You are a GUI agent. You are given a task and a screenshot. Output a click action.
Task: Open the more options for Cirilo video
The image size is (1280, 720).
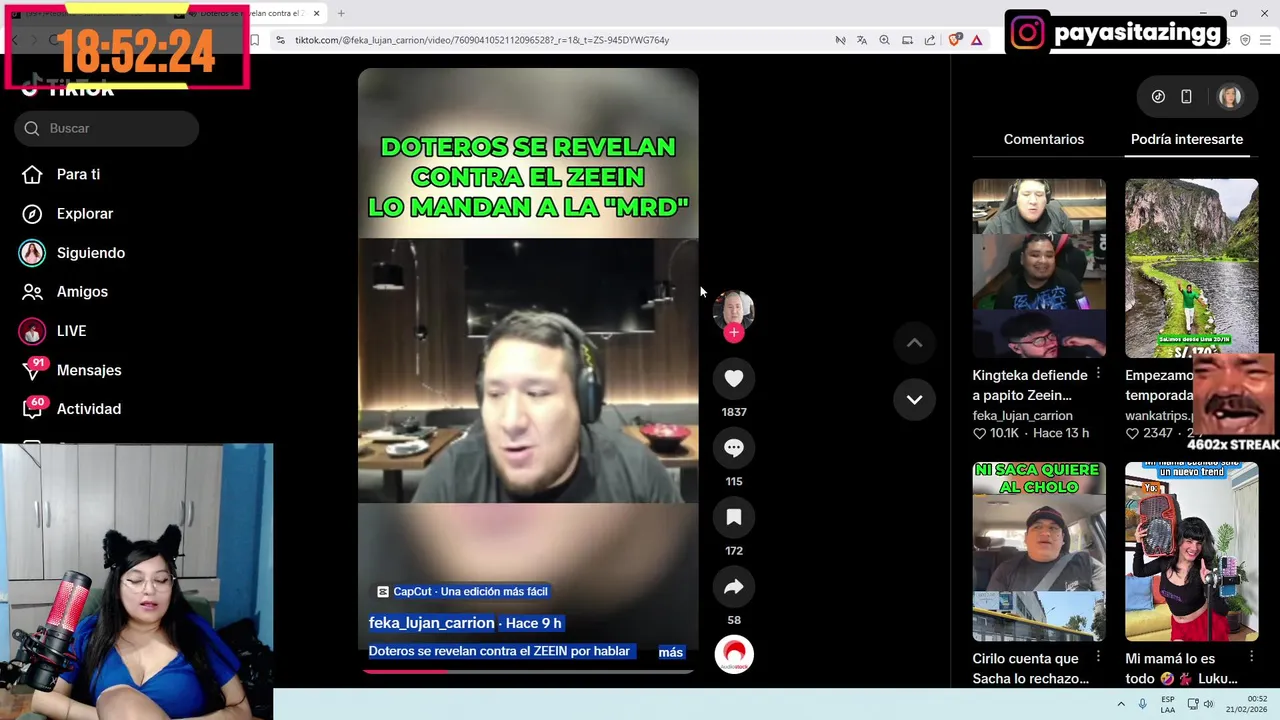(1098, 656)
